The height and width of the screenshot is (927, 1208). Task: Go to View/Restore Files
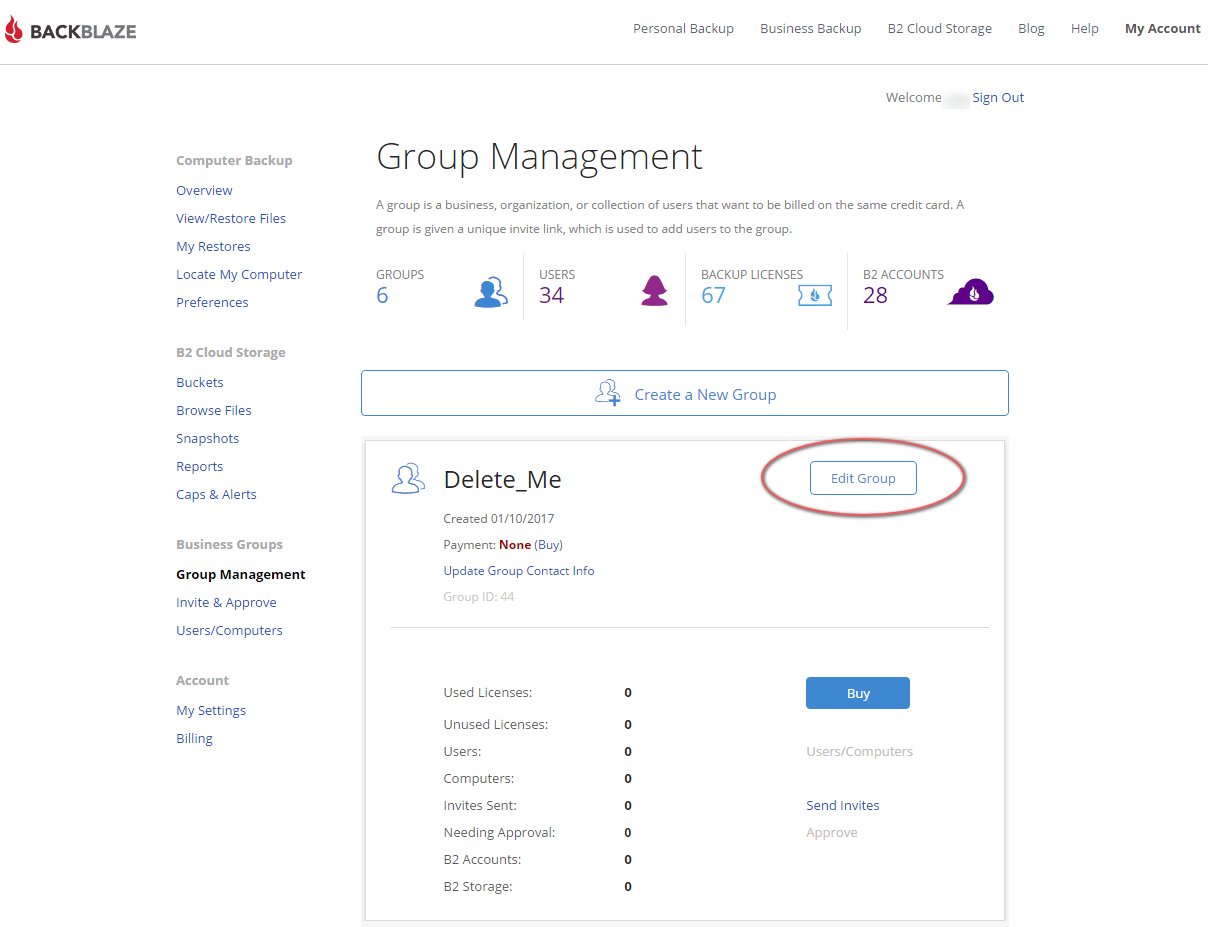pos(231,218)
